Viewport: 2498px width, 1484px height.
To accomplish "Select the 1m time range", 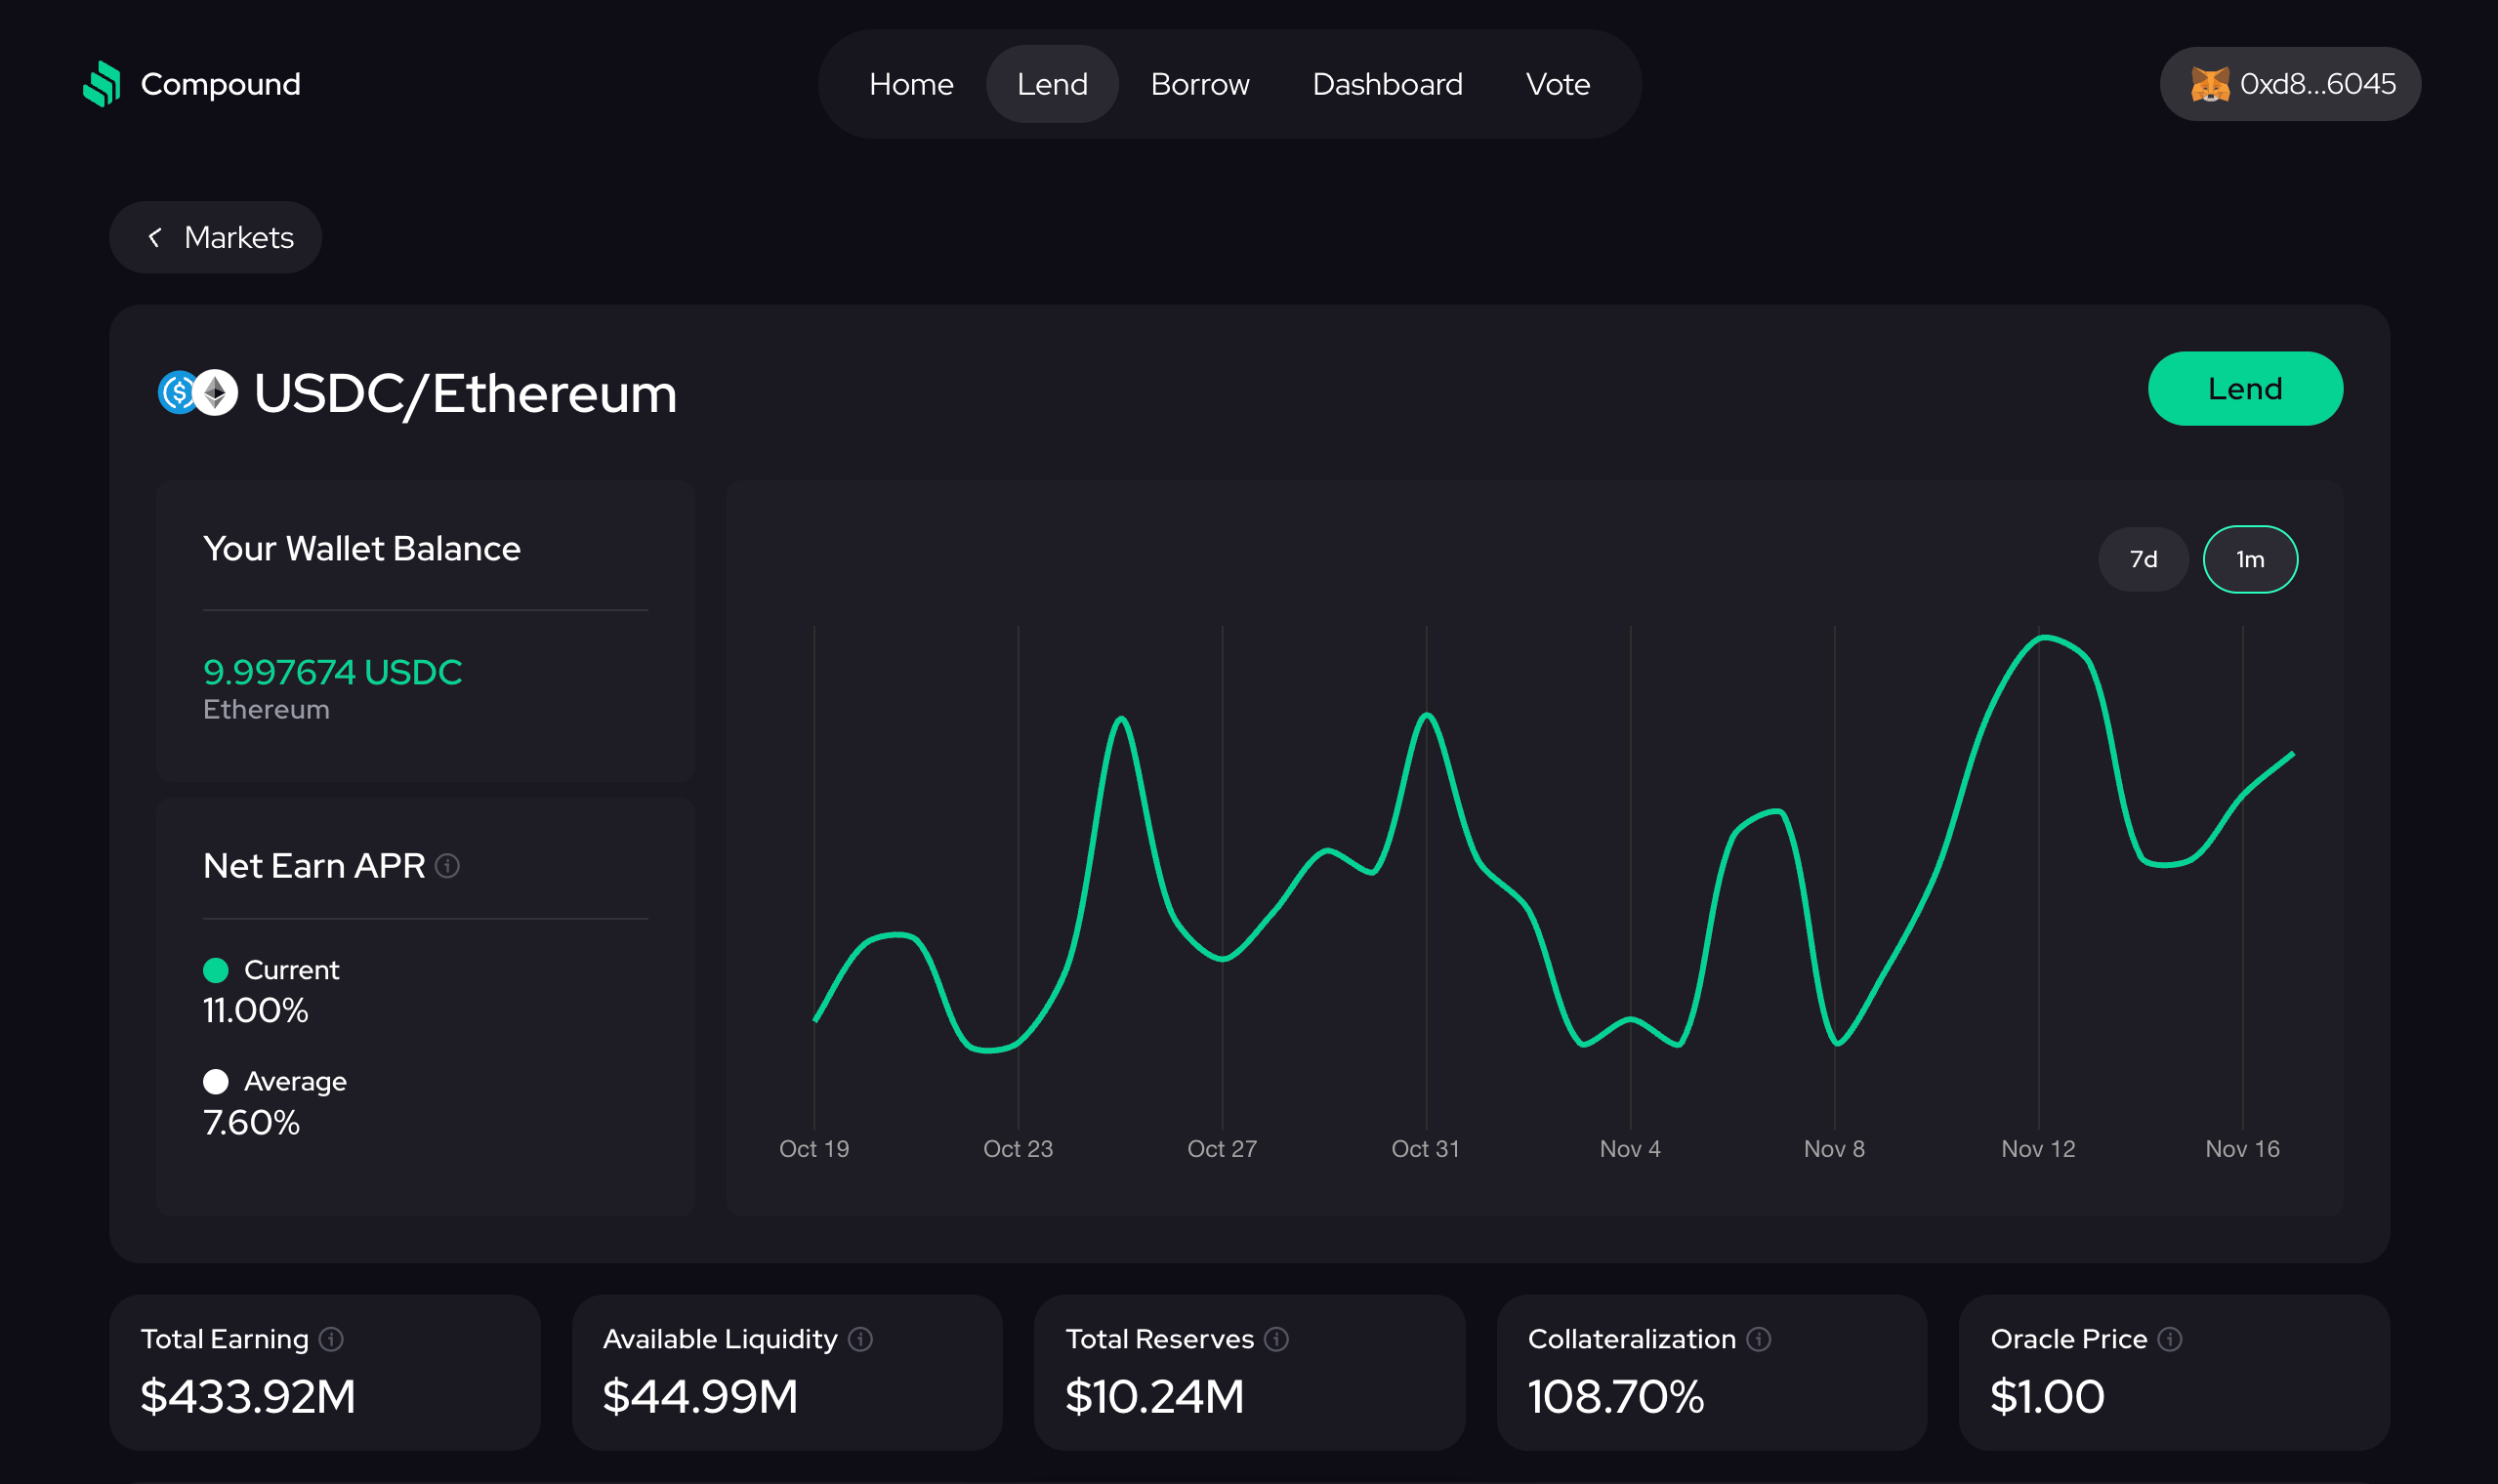I will pos(2249,559).
